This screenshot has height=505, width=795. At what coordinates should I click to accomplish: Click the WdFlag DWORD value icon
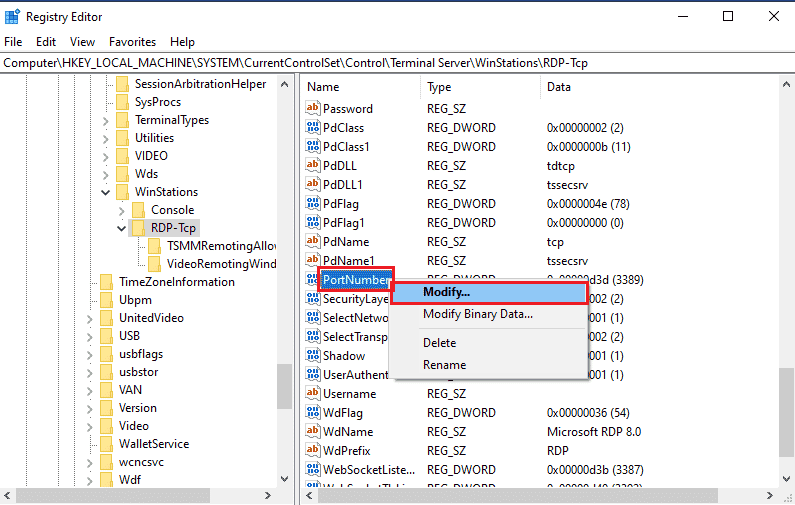click(x=313, y=412)
